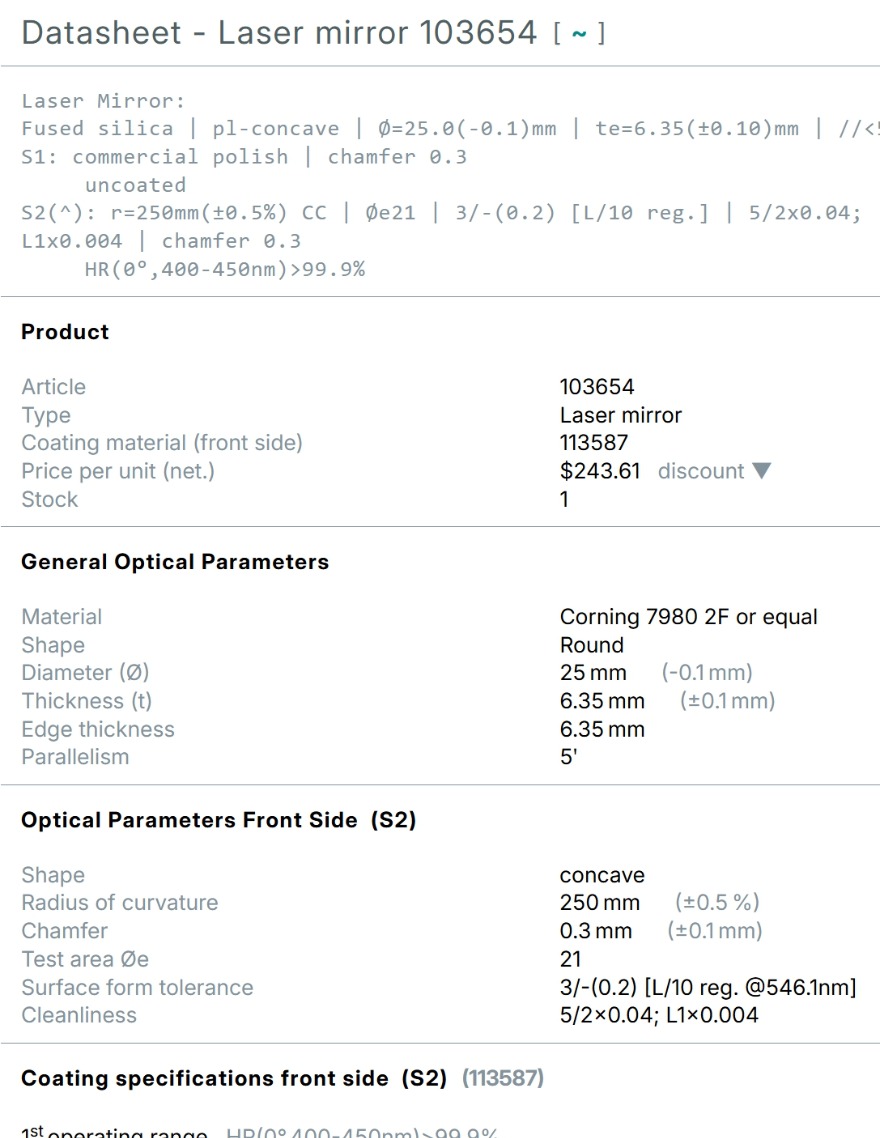Click the Optical Parameters Front Side heading

(x=218, y=820)
